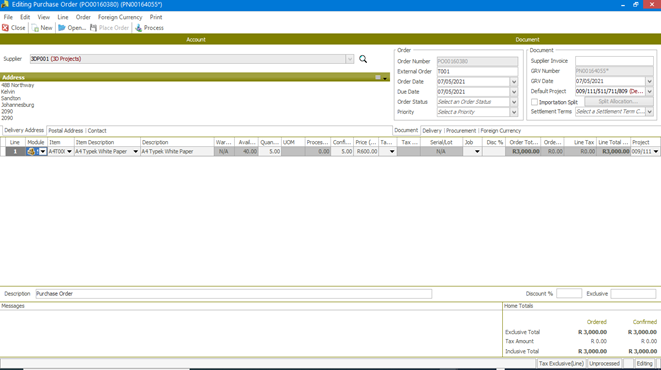
Task: Click the Exclusive amount field
Action: tap(633, 293)
